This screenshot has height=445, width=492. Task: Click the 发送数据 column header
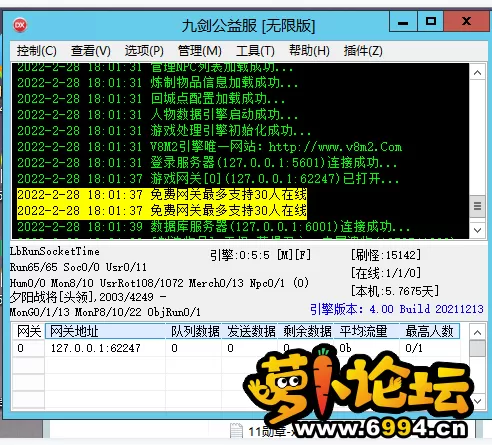point(250,331)
